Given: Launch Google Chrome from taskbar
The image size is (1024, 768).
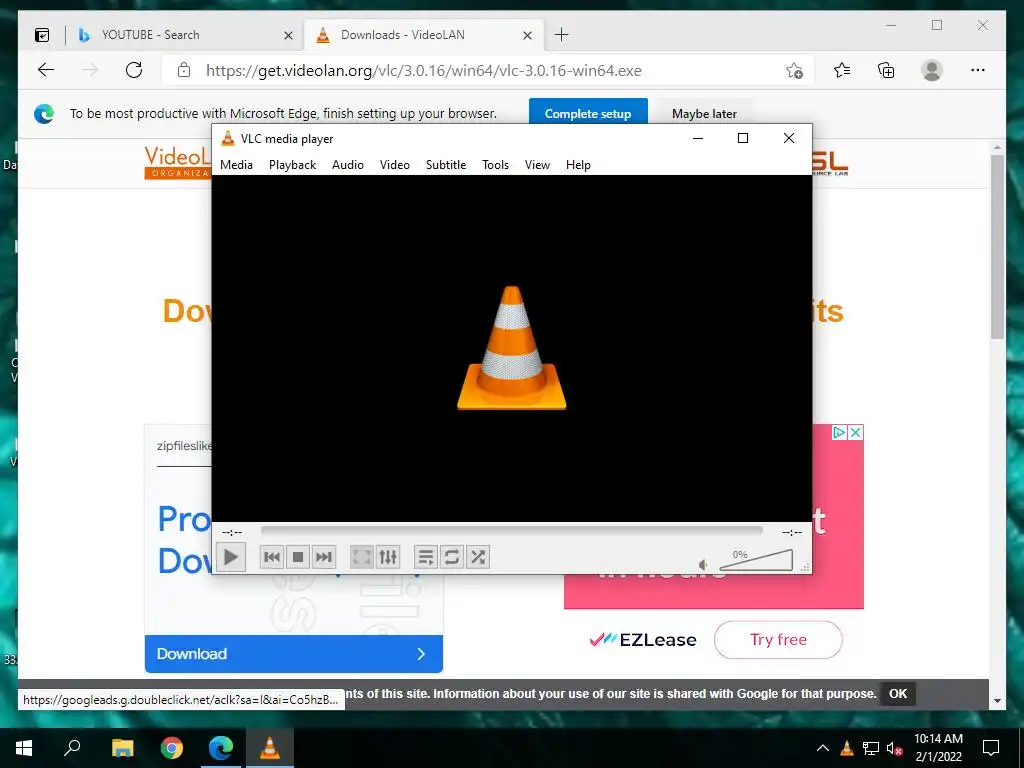Looking at the screenshot, I should click(172, 748).
